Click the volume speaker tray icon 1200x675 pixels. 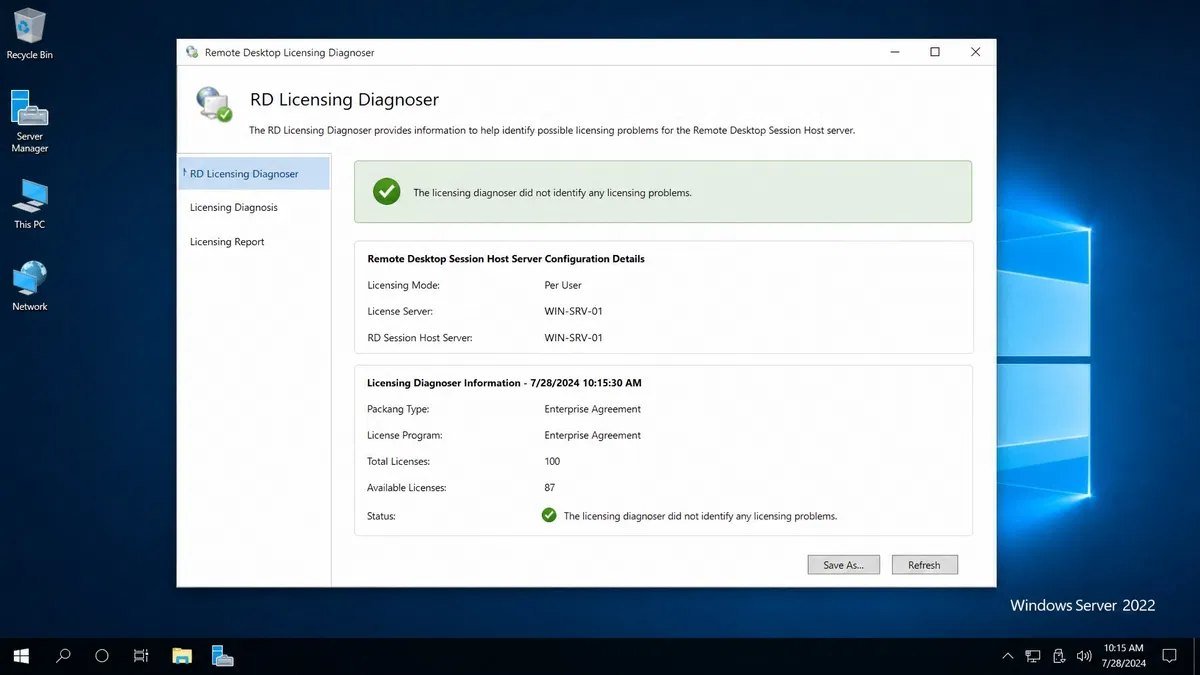[1083, 656]
